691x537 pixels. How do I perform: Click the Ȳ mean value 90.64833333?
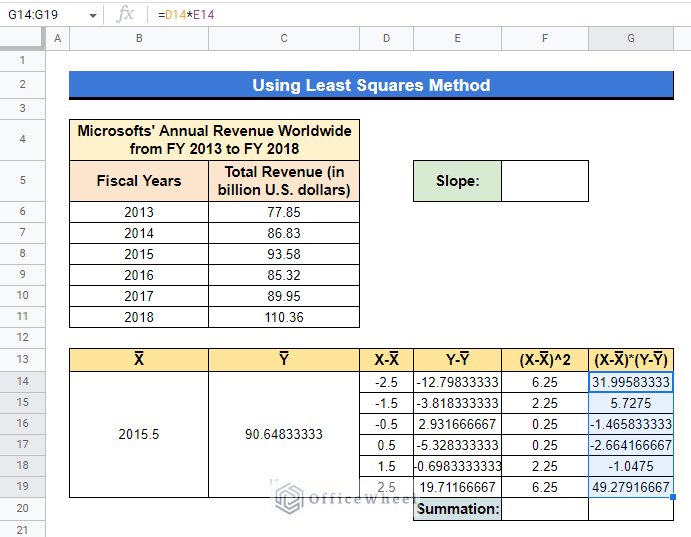[x=284, y=434]
